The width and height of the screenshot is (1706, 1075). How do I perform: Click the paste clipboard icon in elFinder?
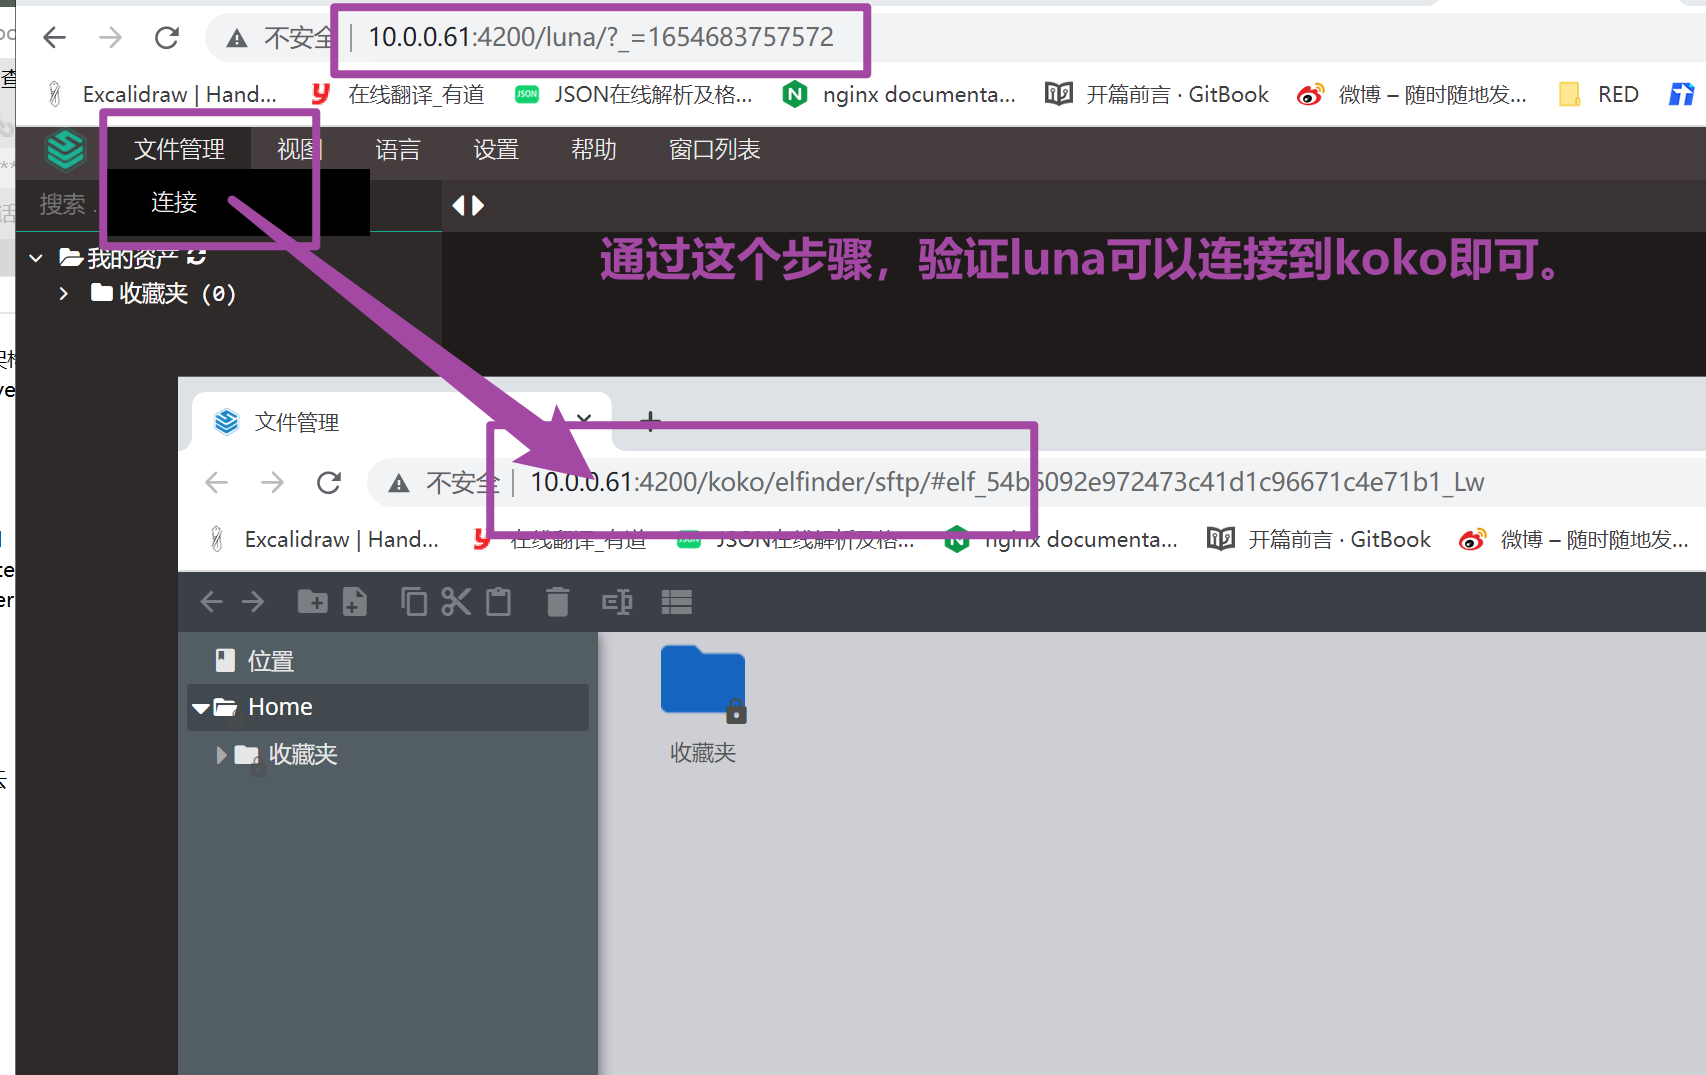pyautogui.click(x=498, y=601)
